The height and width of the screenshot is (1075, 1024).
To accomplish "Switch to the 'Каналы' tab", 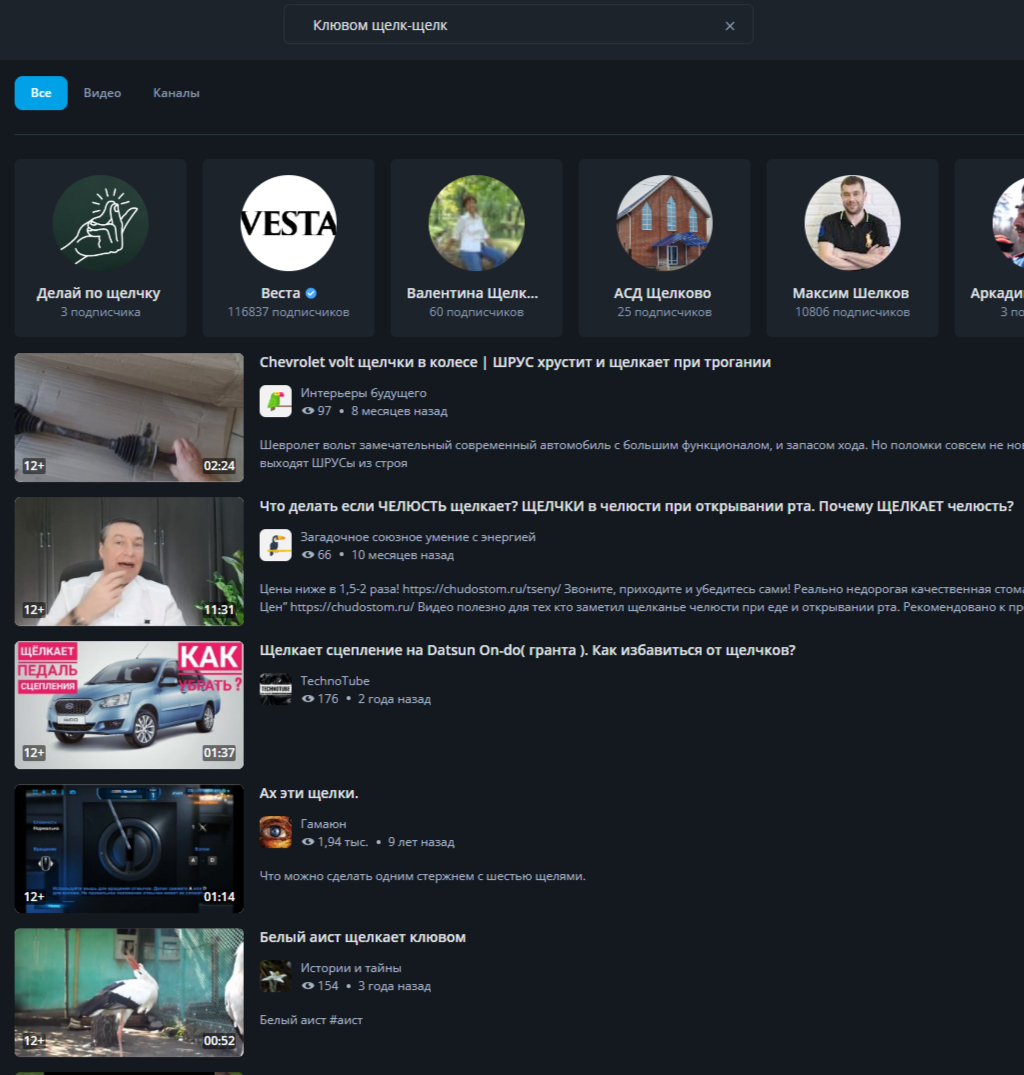I will click(176, 93).
